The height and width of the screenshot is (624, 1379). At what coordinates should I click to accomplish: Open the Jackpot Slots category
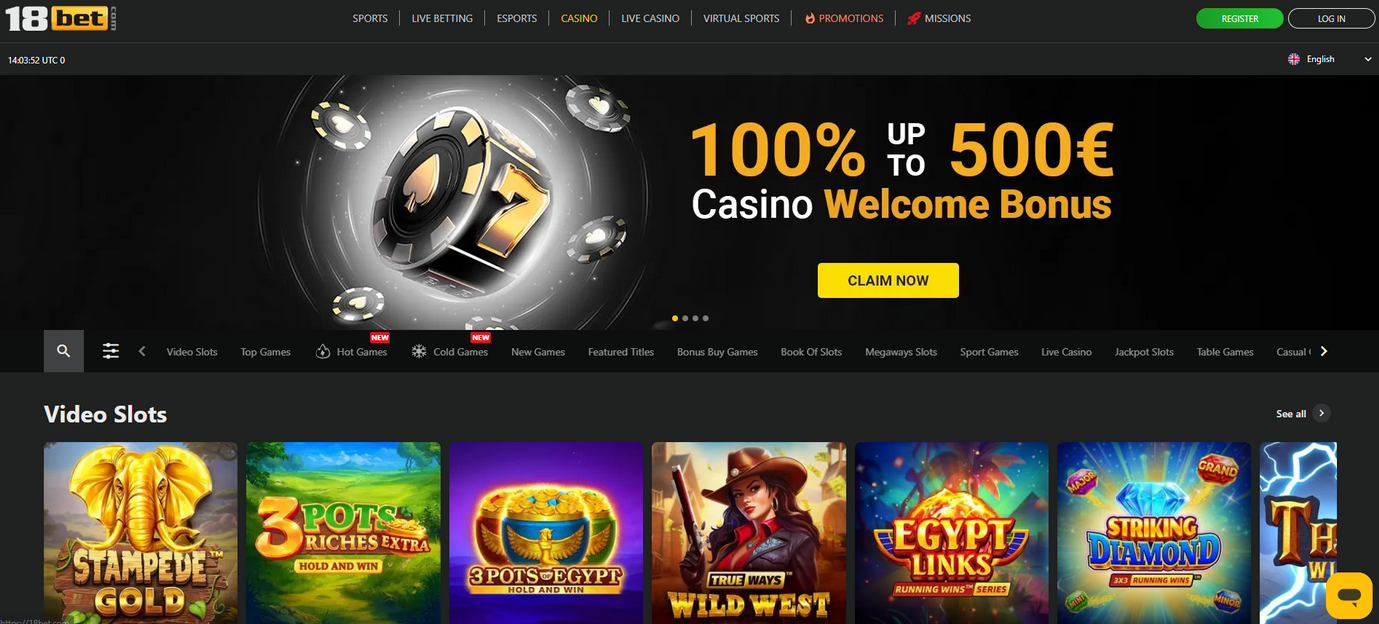tap(1144, 352)
